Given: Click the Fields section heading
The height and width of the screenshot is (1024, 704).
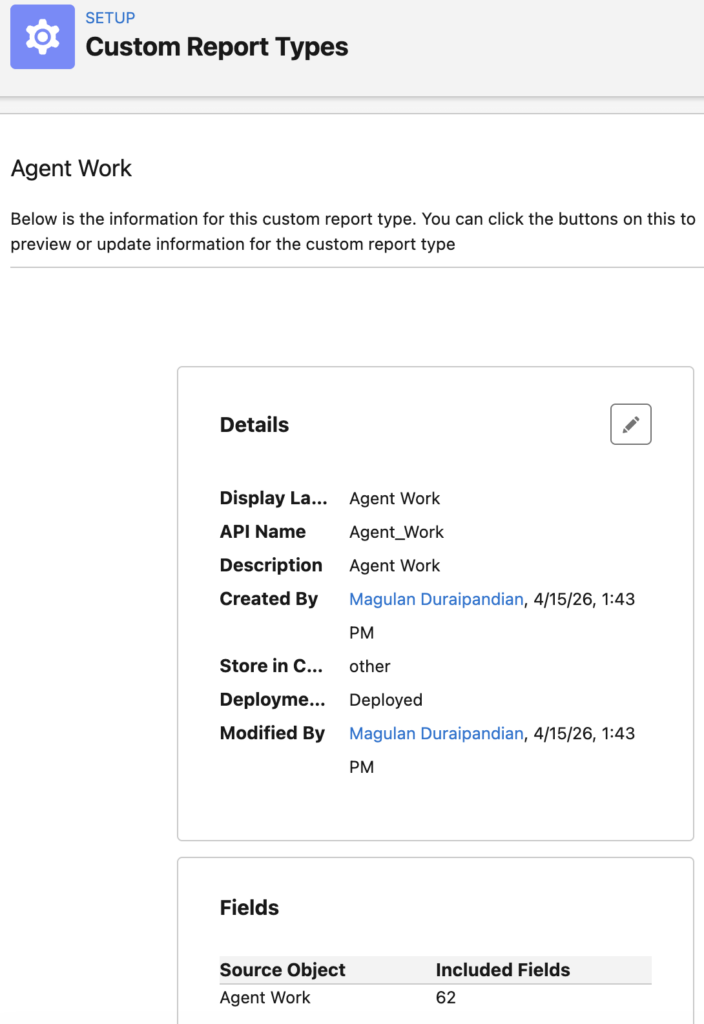Looking at the screenshot, I should pos(249,908).
